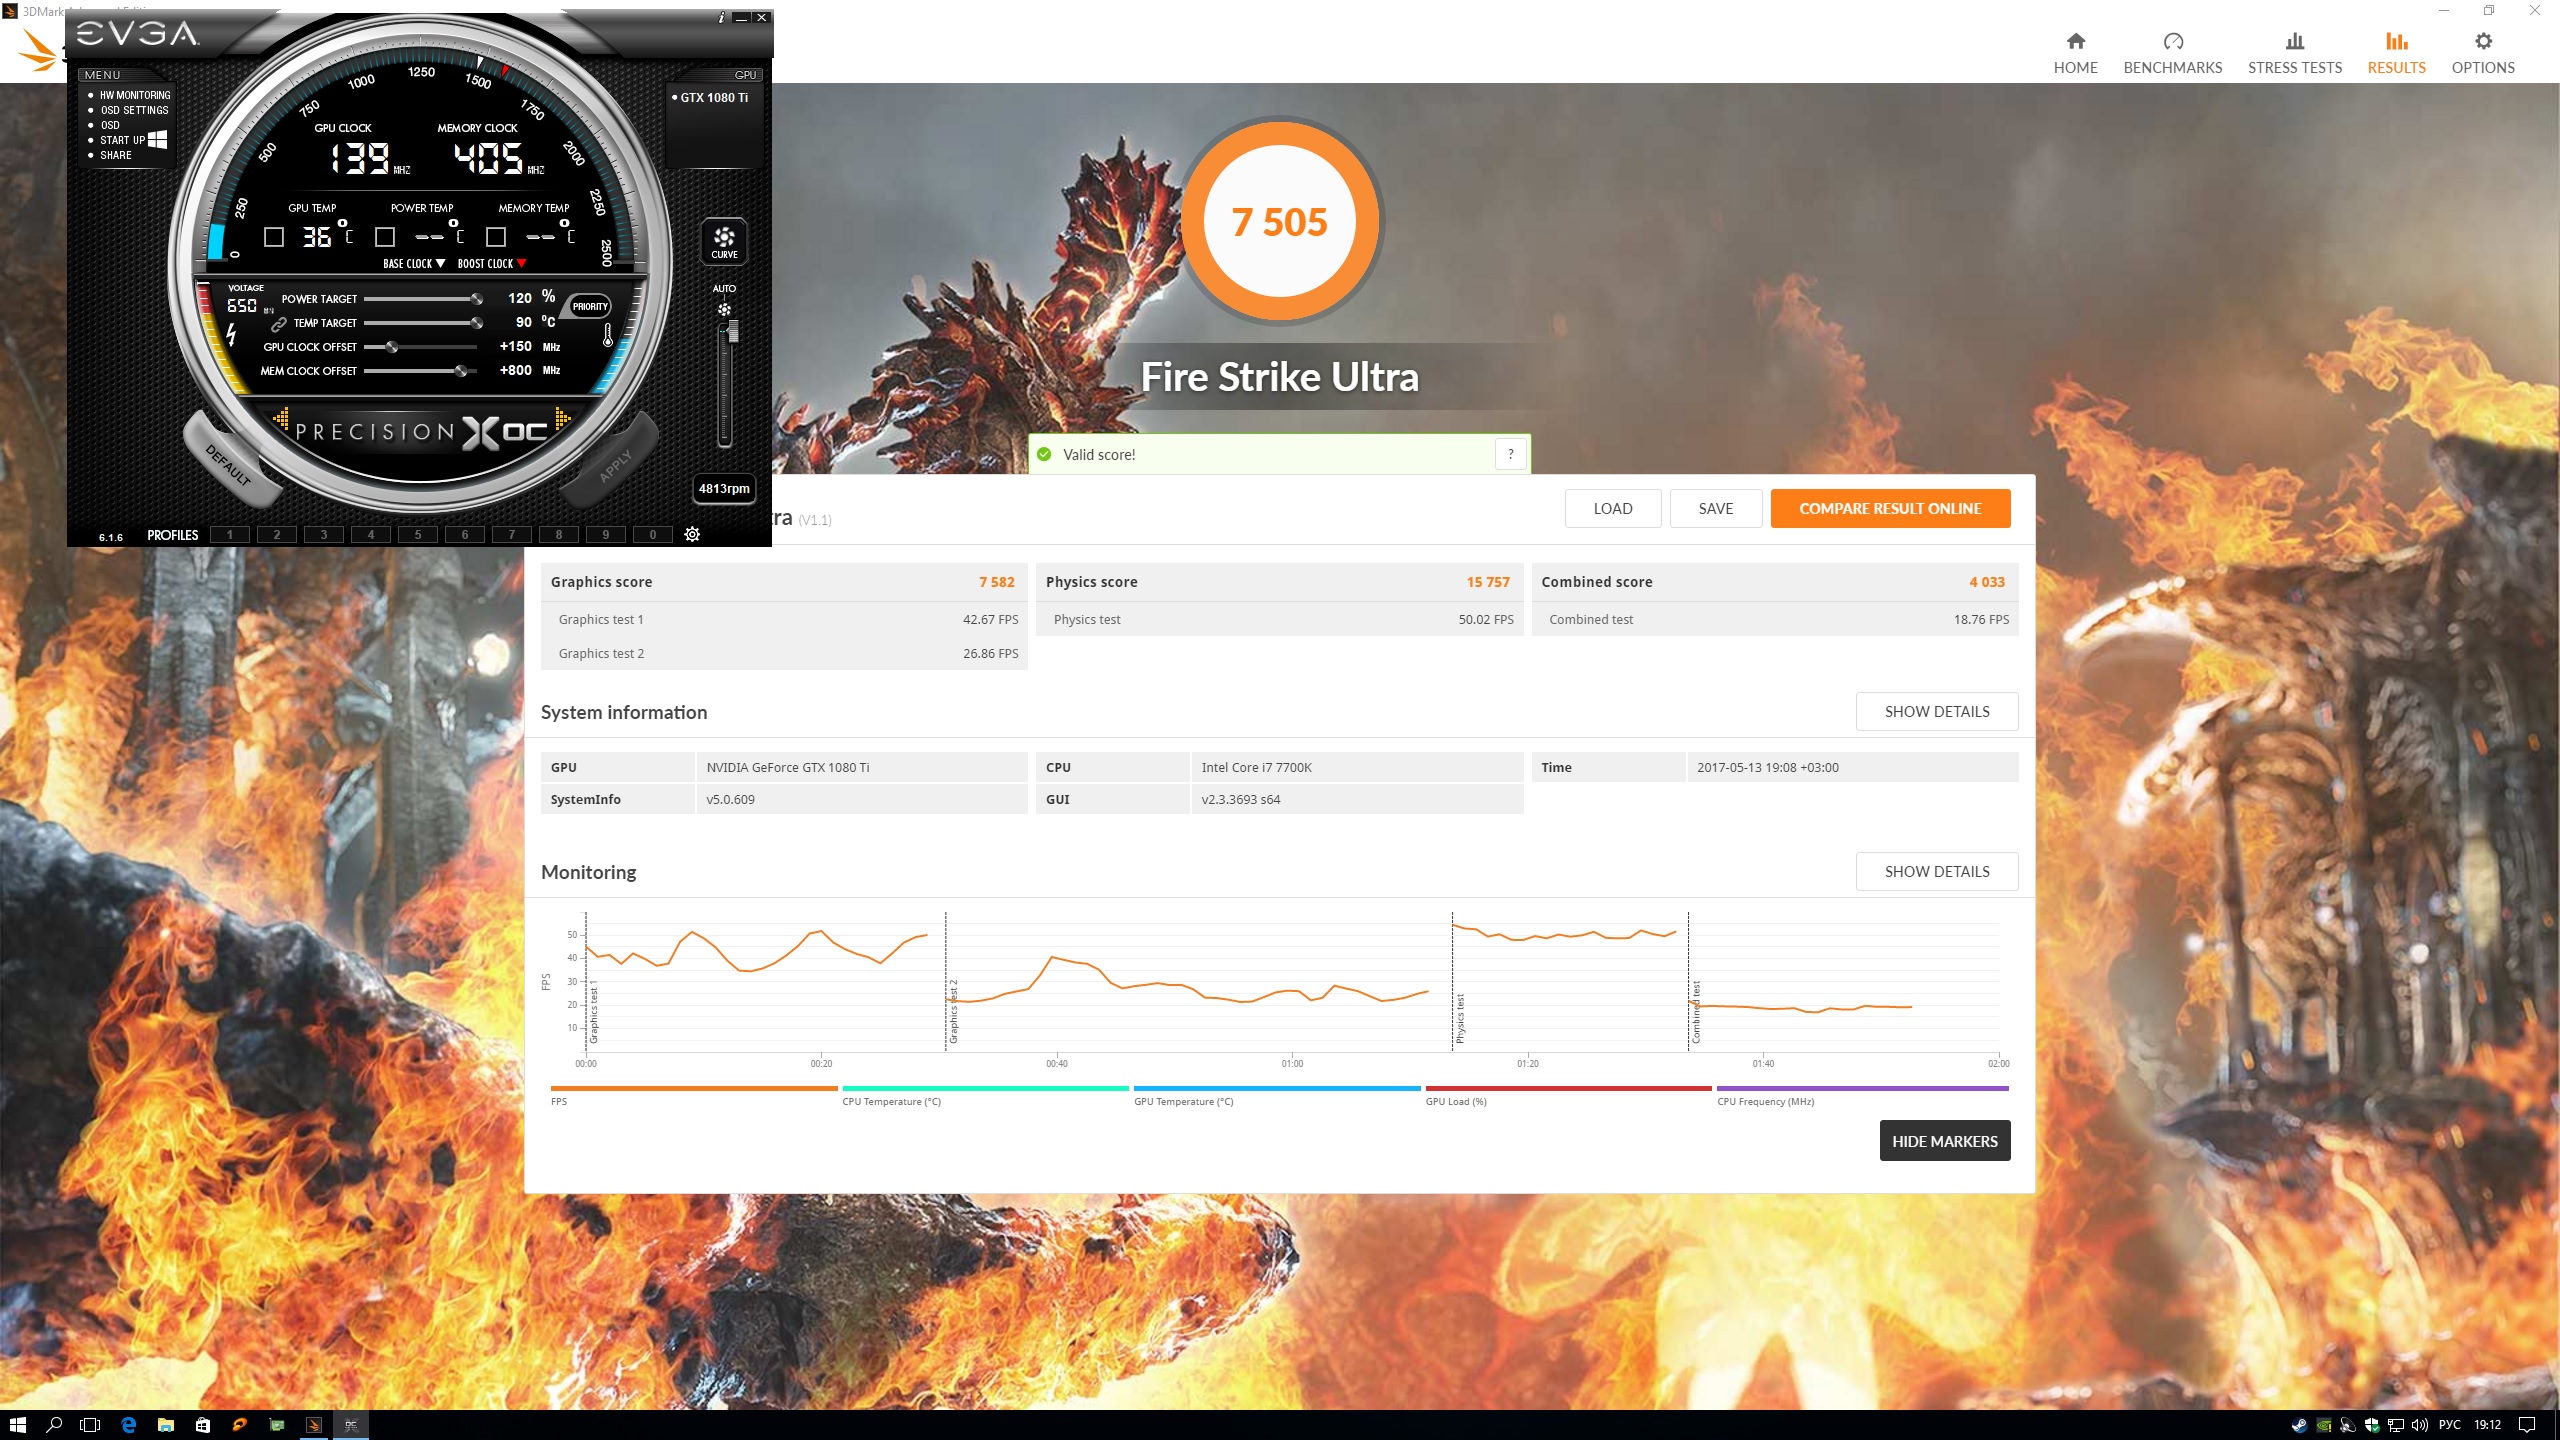2560x1440 pixels.
Task: Enable the POWER TEMP checkbox
Action: coord(385,237)
